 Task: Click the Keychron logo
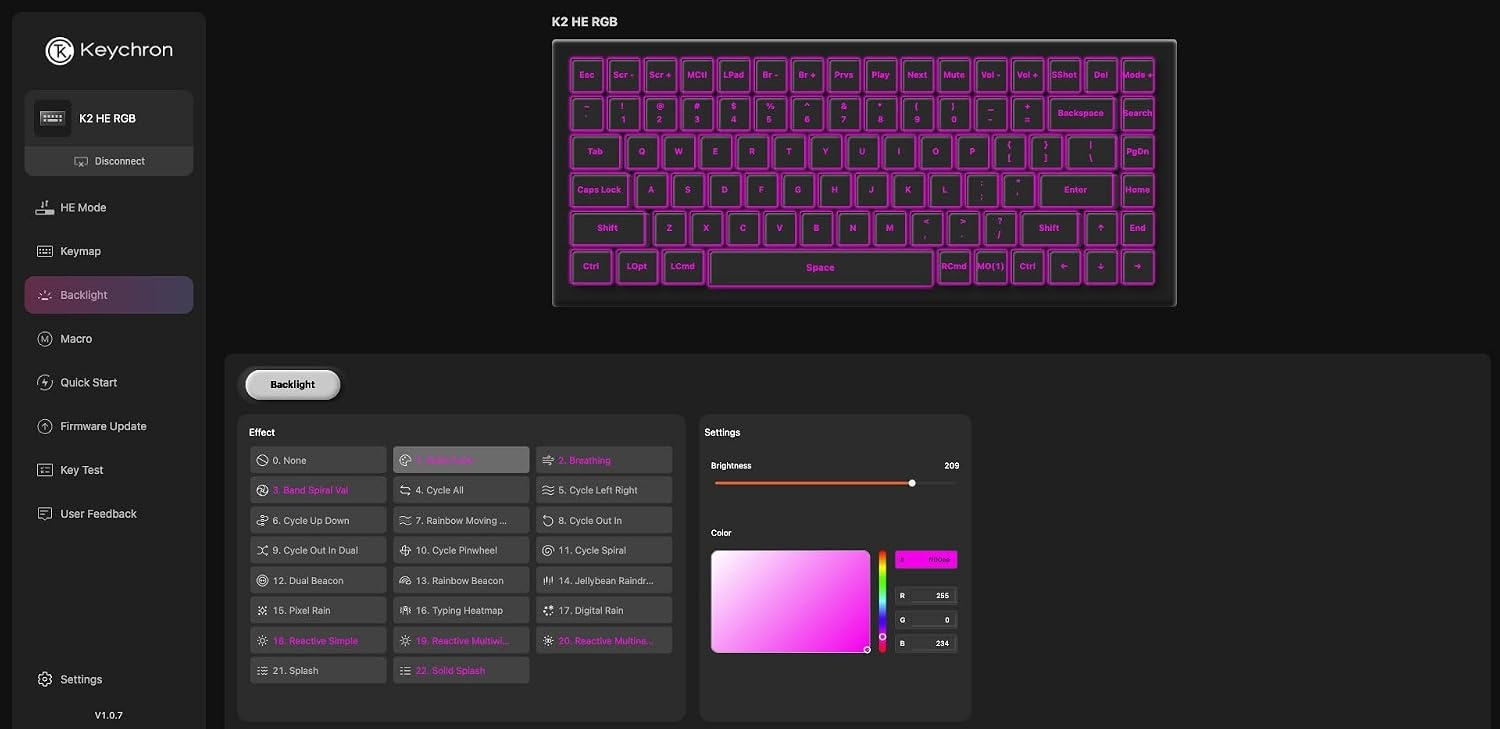(109, 51)
